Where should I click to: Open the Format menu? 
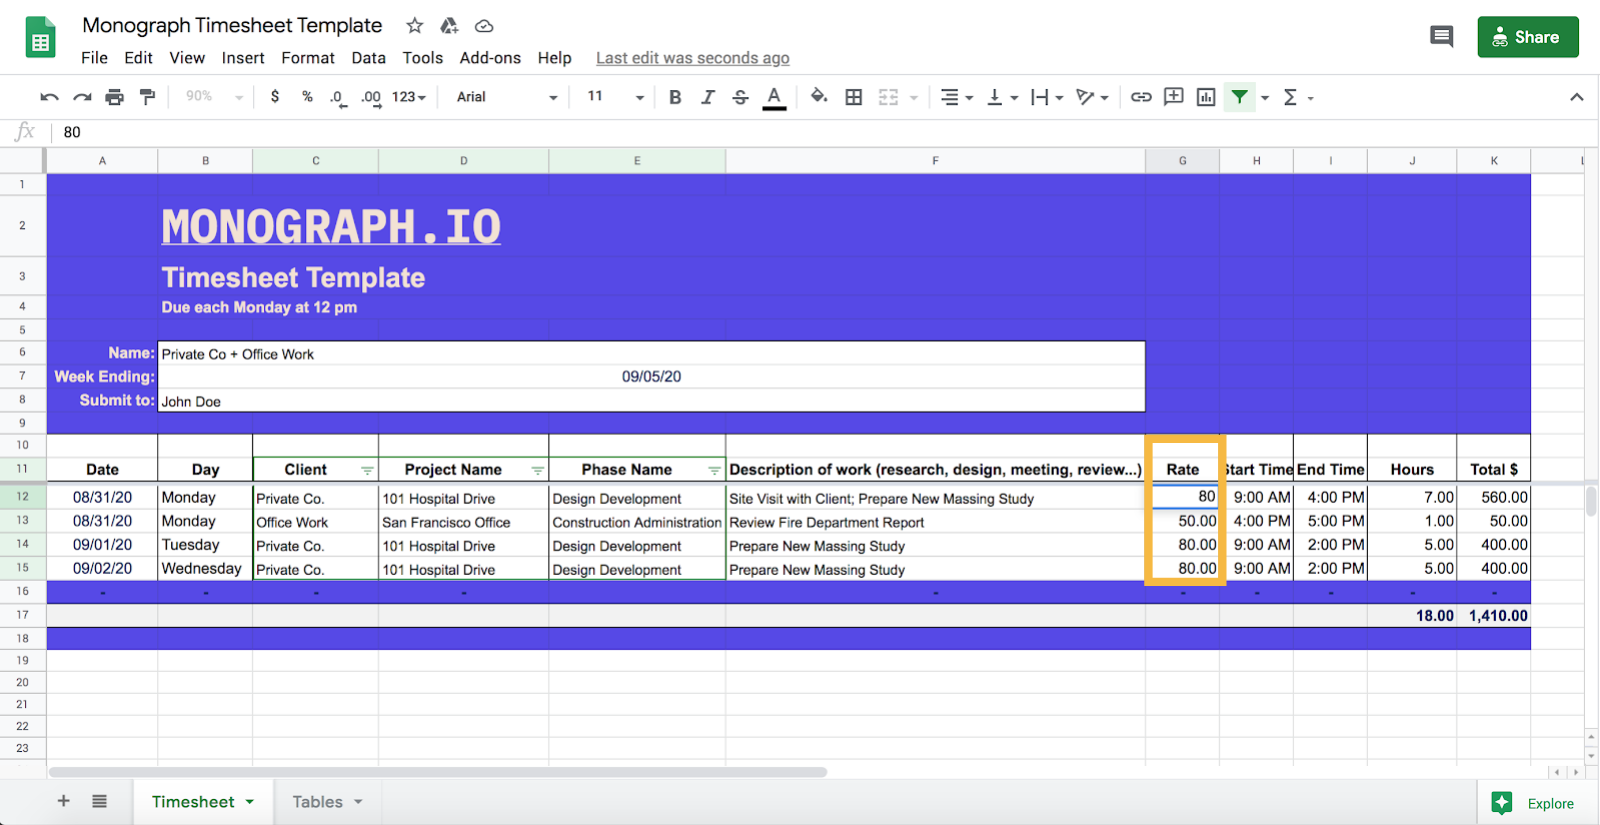(x=308, y=58)
